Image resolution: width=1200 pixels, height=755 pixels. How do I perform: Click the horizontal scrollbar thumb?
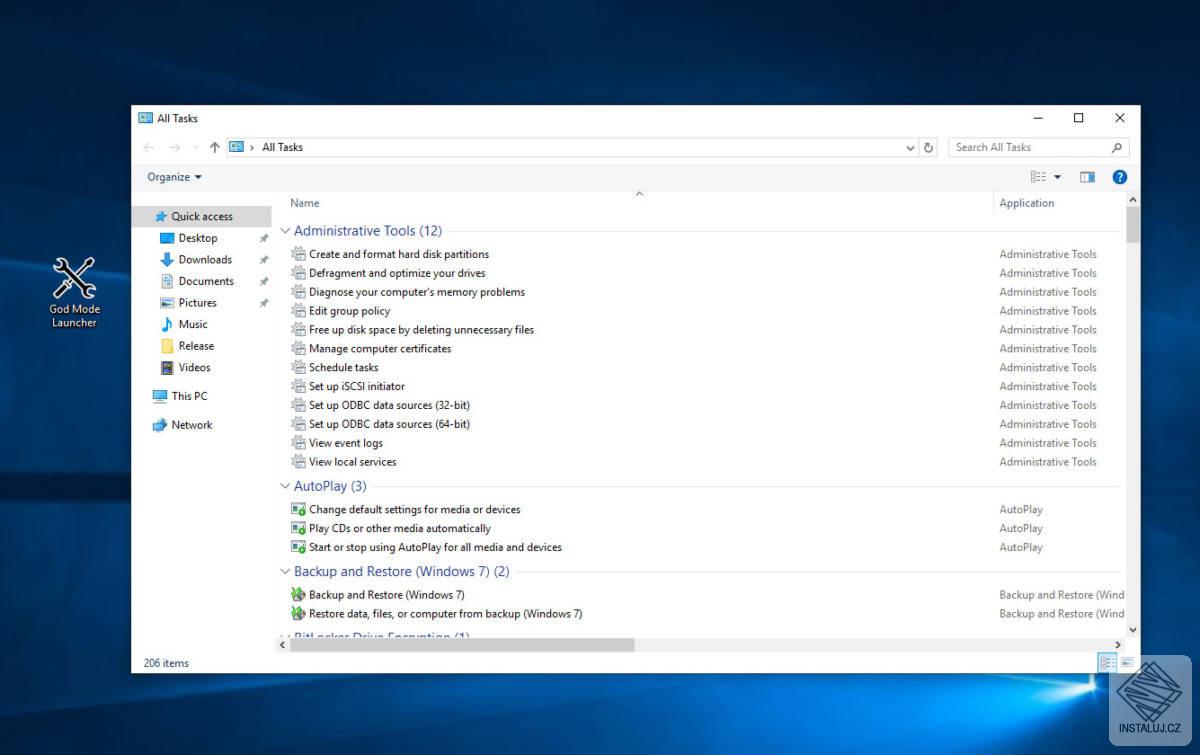tap(462, 645)
